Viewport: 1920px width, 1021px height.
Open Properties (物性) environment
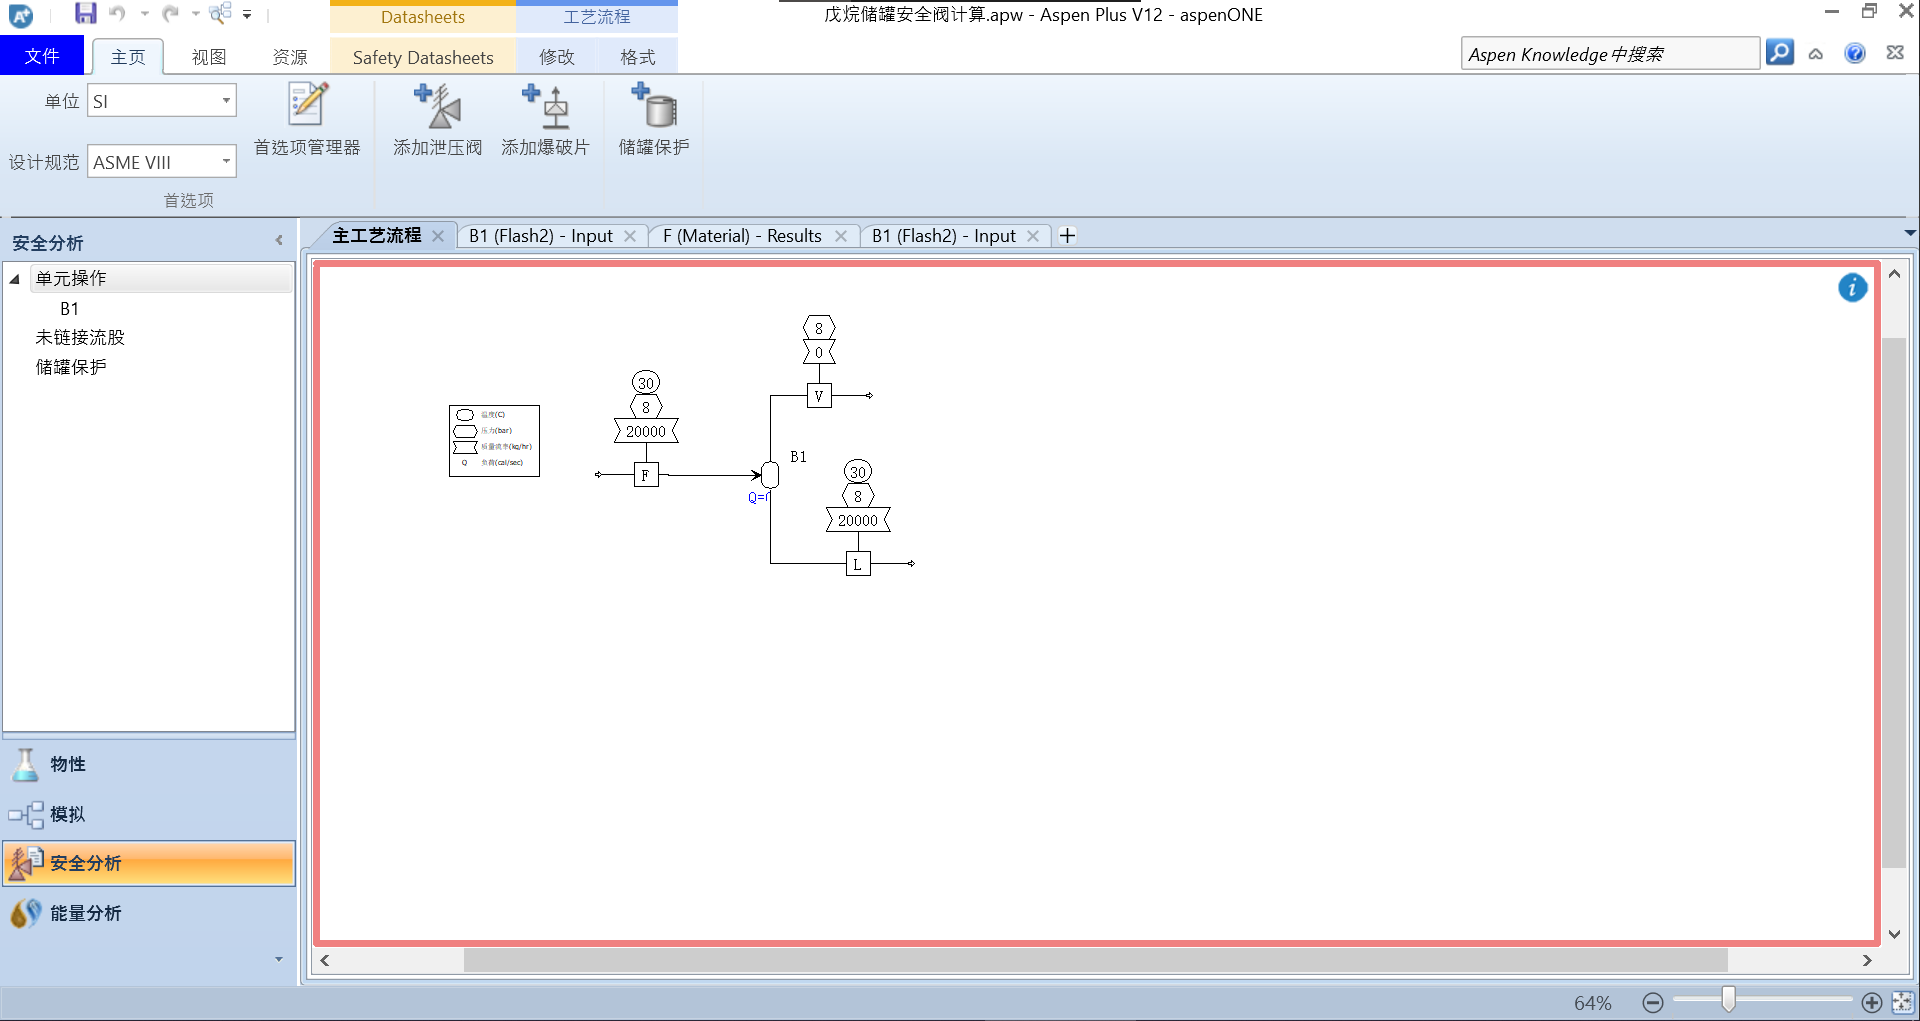pos(148,764)
